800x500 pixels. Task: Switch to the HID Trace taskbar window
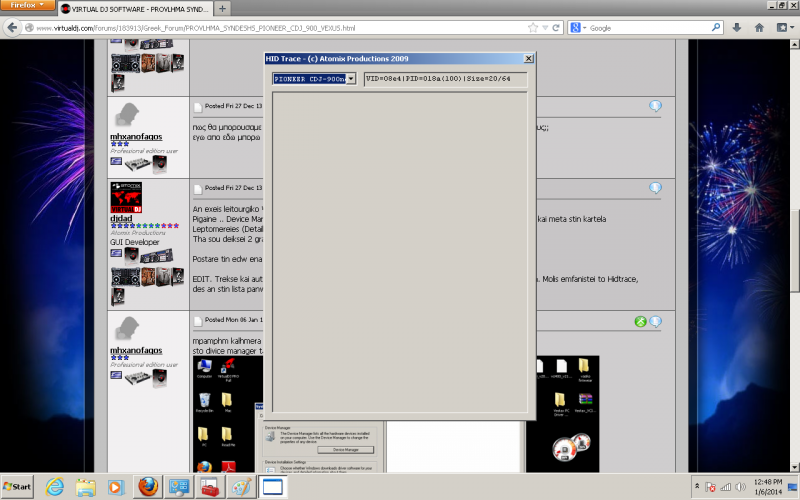click(272, 487)
